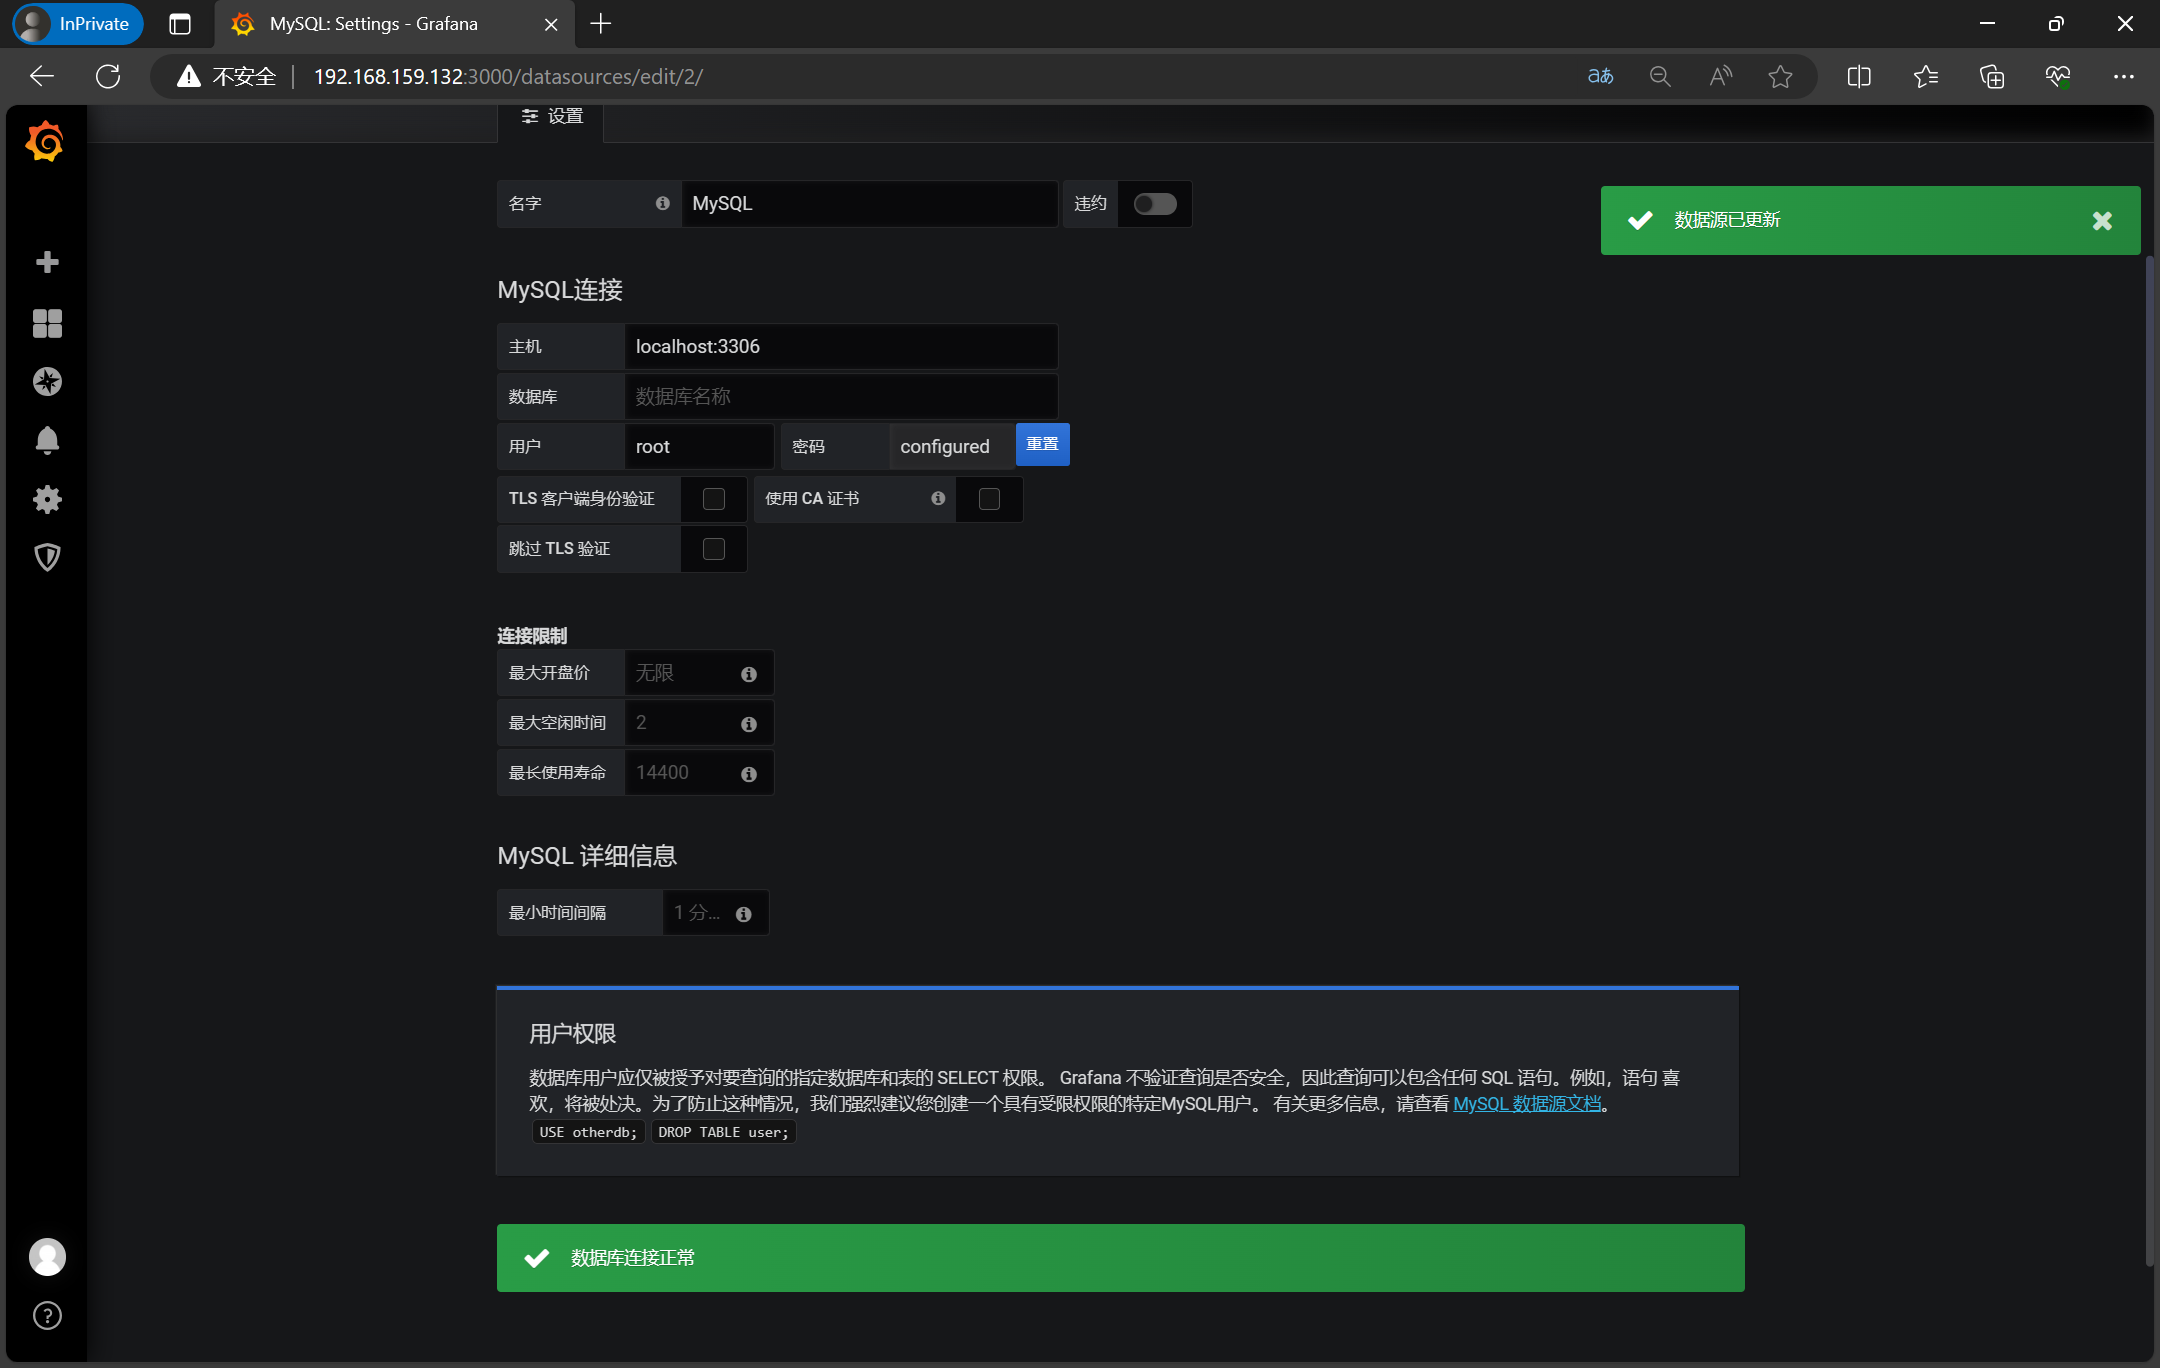The image size is (2160, 1368).
Task: Open the Create plus menu in sidebar
Action: coord(47,262)
